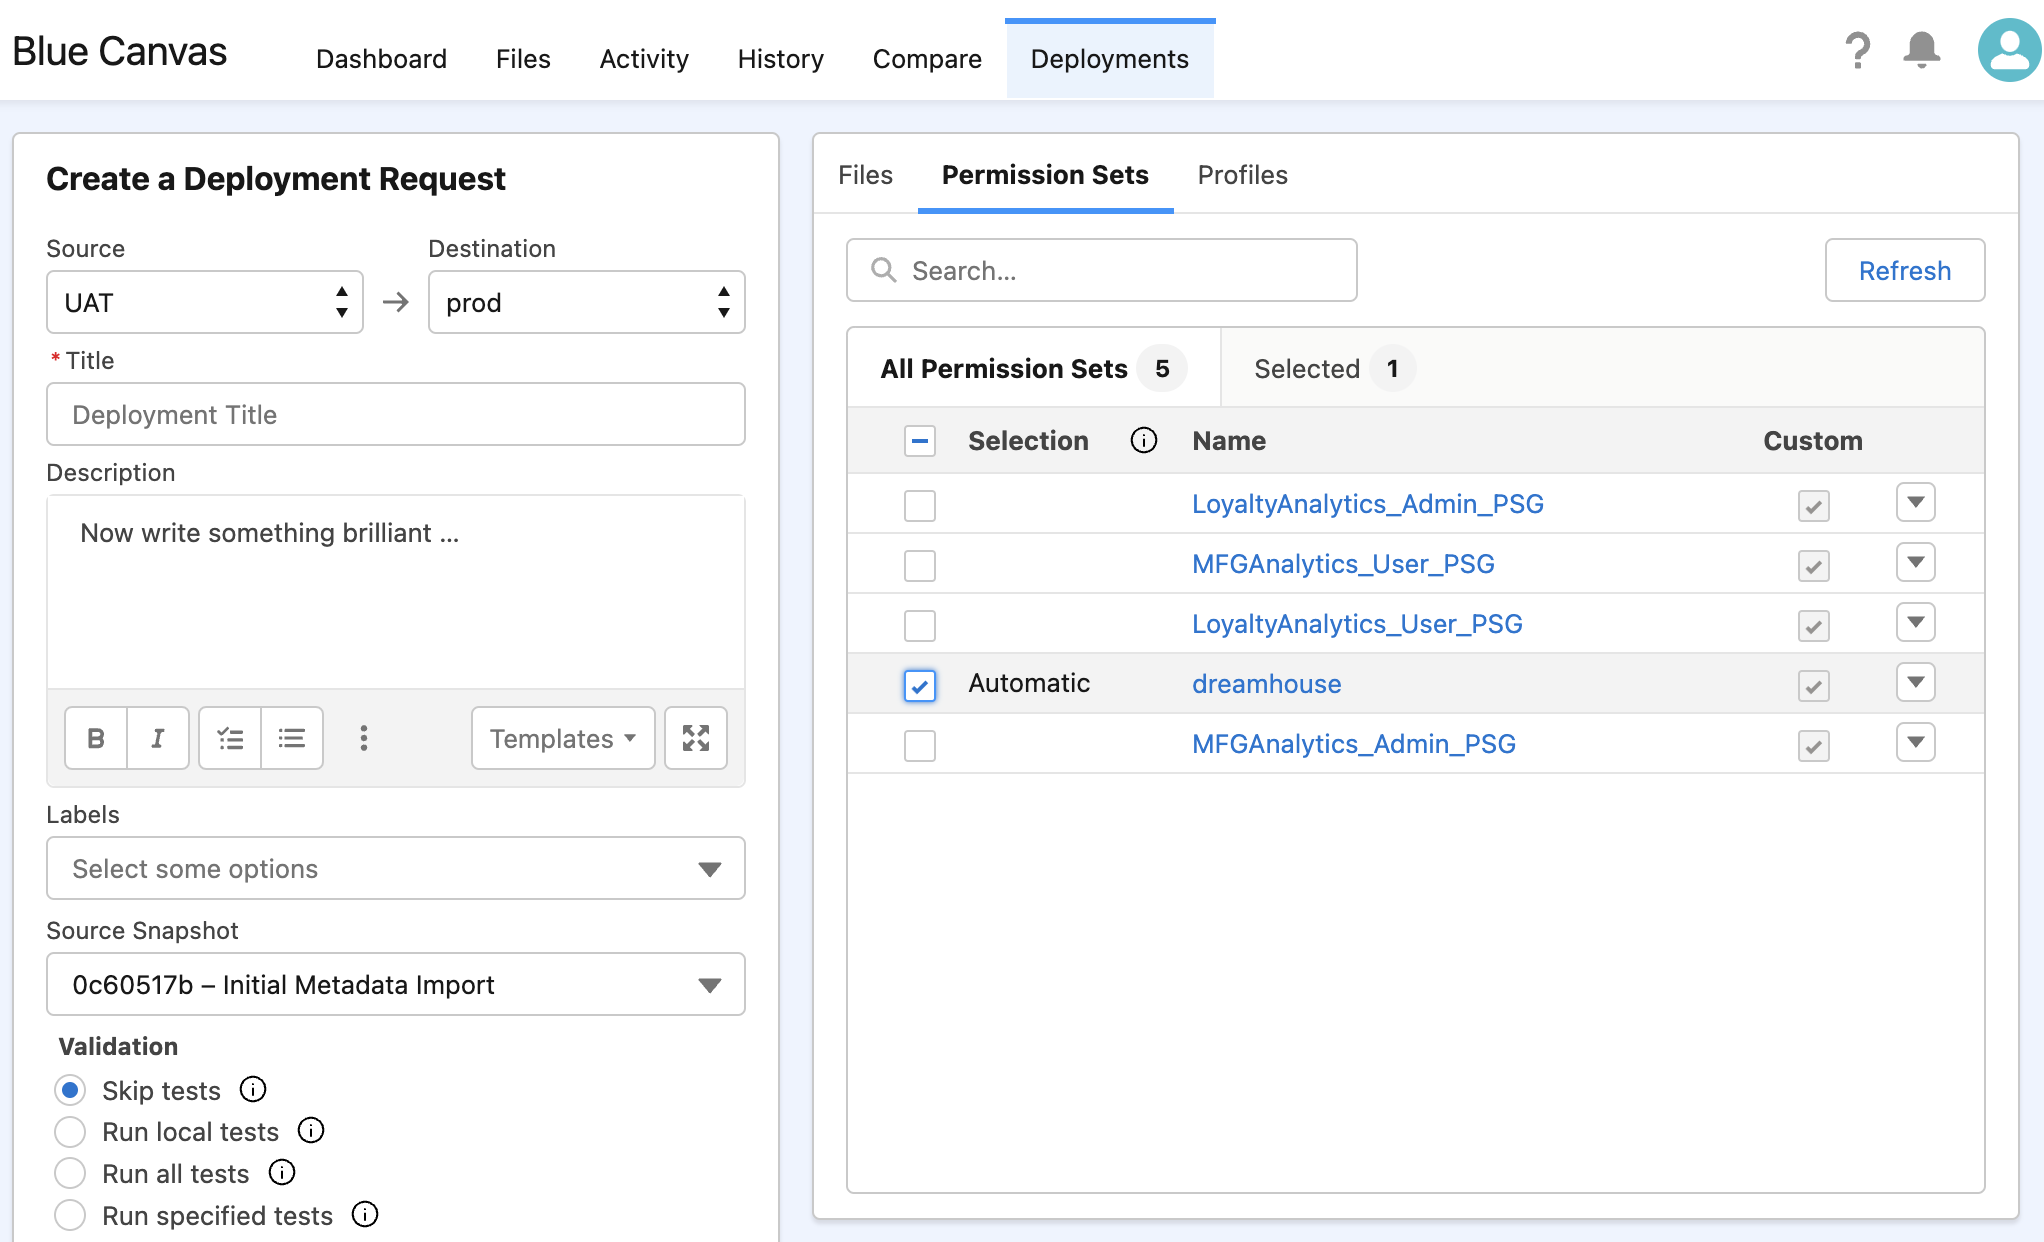2044x1242 pixels.
Task: Click the help question mark icon
Action: [x=1860, y=55]
